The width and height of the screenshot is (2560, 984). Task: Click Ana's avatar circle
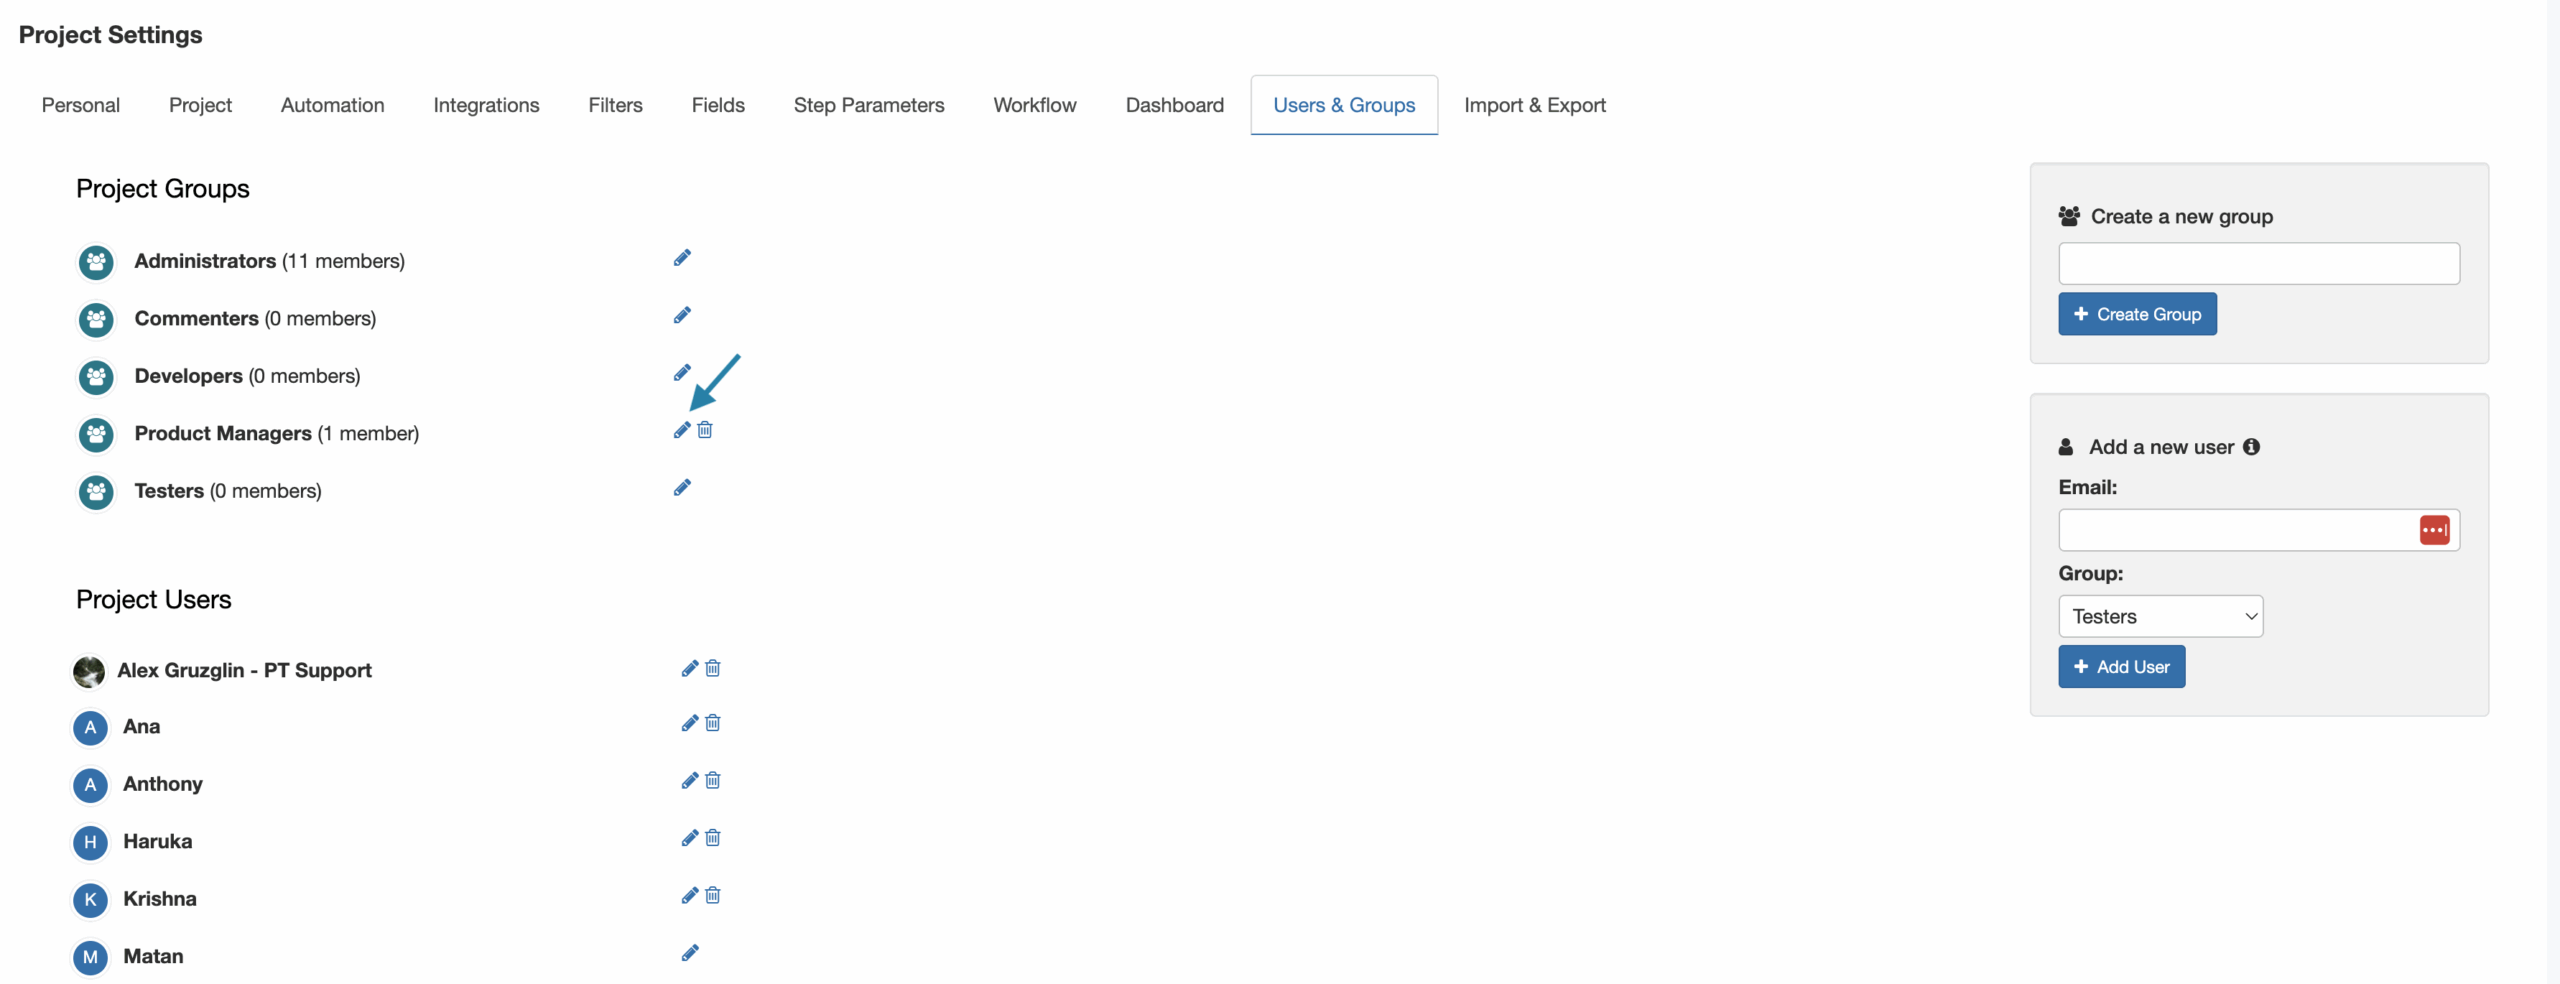90,727
